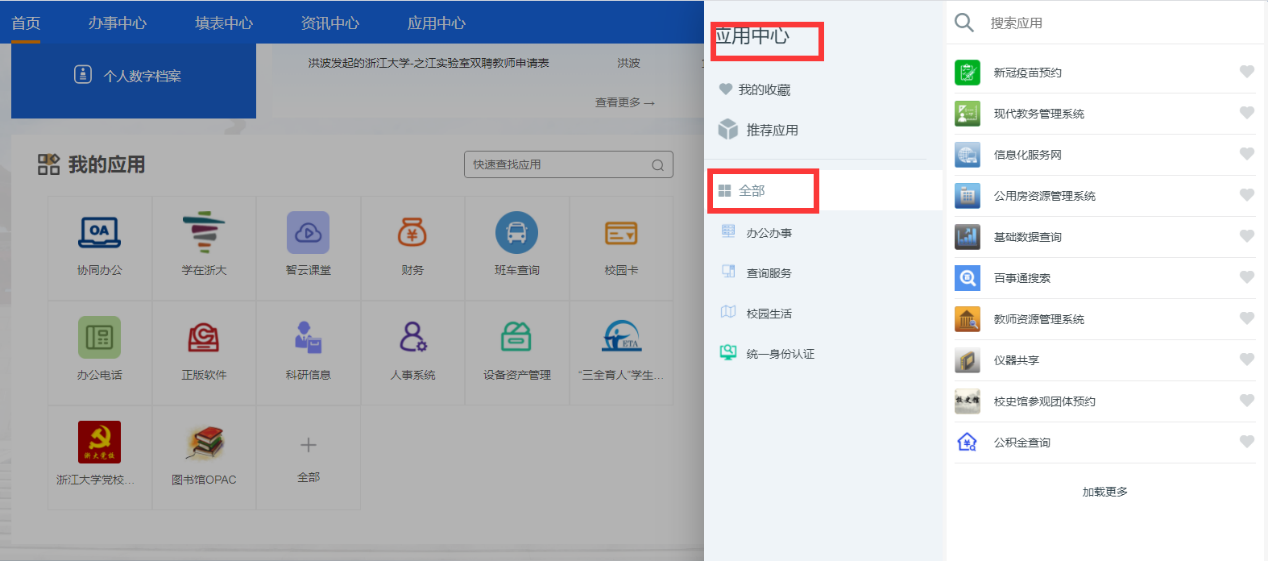Open the 正版软件 app icon
Screen dimensions: 1268x561
pos(204,337)
